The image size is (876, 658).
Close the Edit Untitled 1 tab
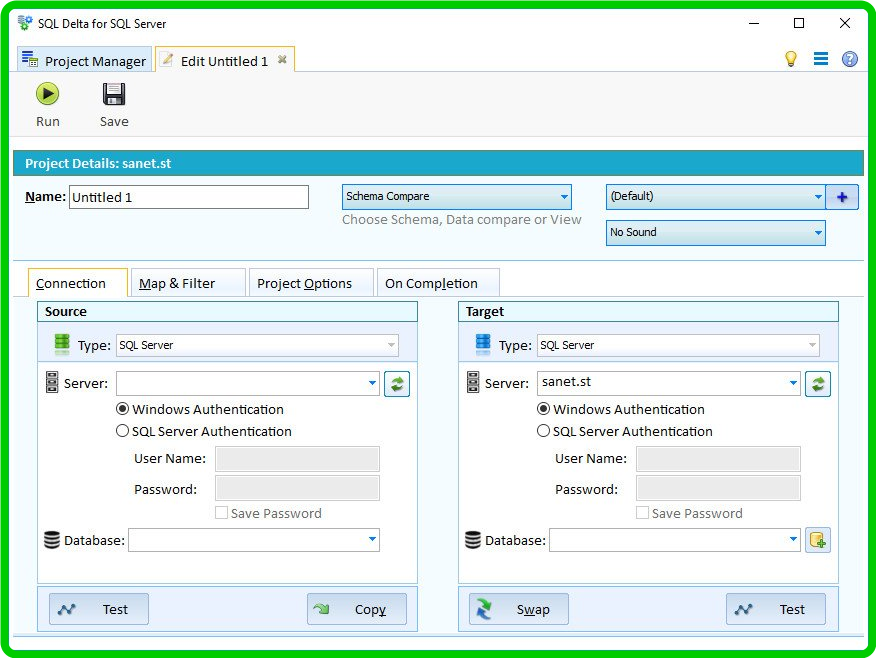tap(282, 59)
